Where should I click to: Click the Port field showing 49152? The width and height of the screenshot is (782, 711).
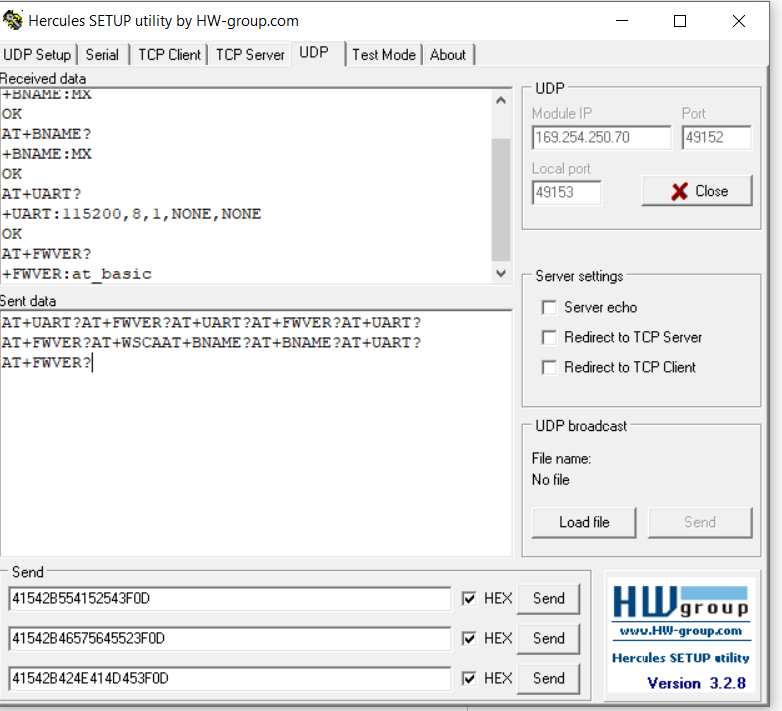tap(716, 137)
